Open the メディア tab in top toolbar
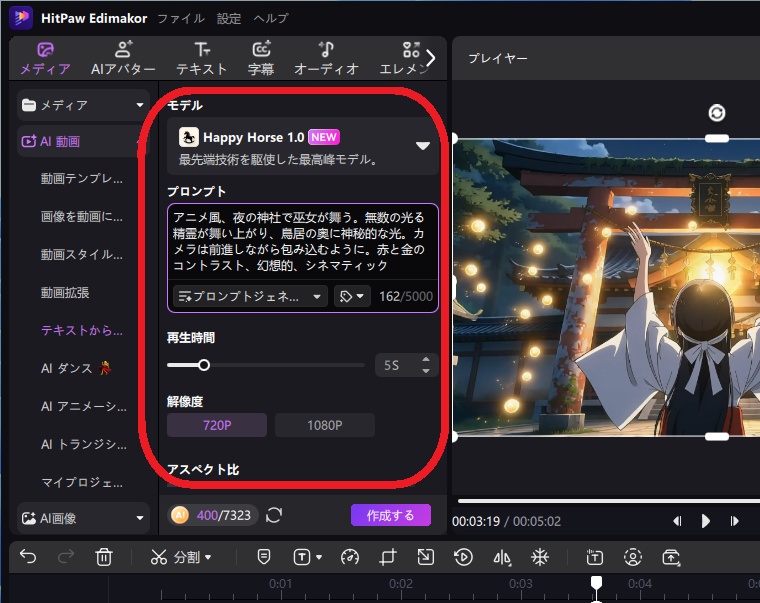This screenshot has width=760, height=603. 45,59
